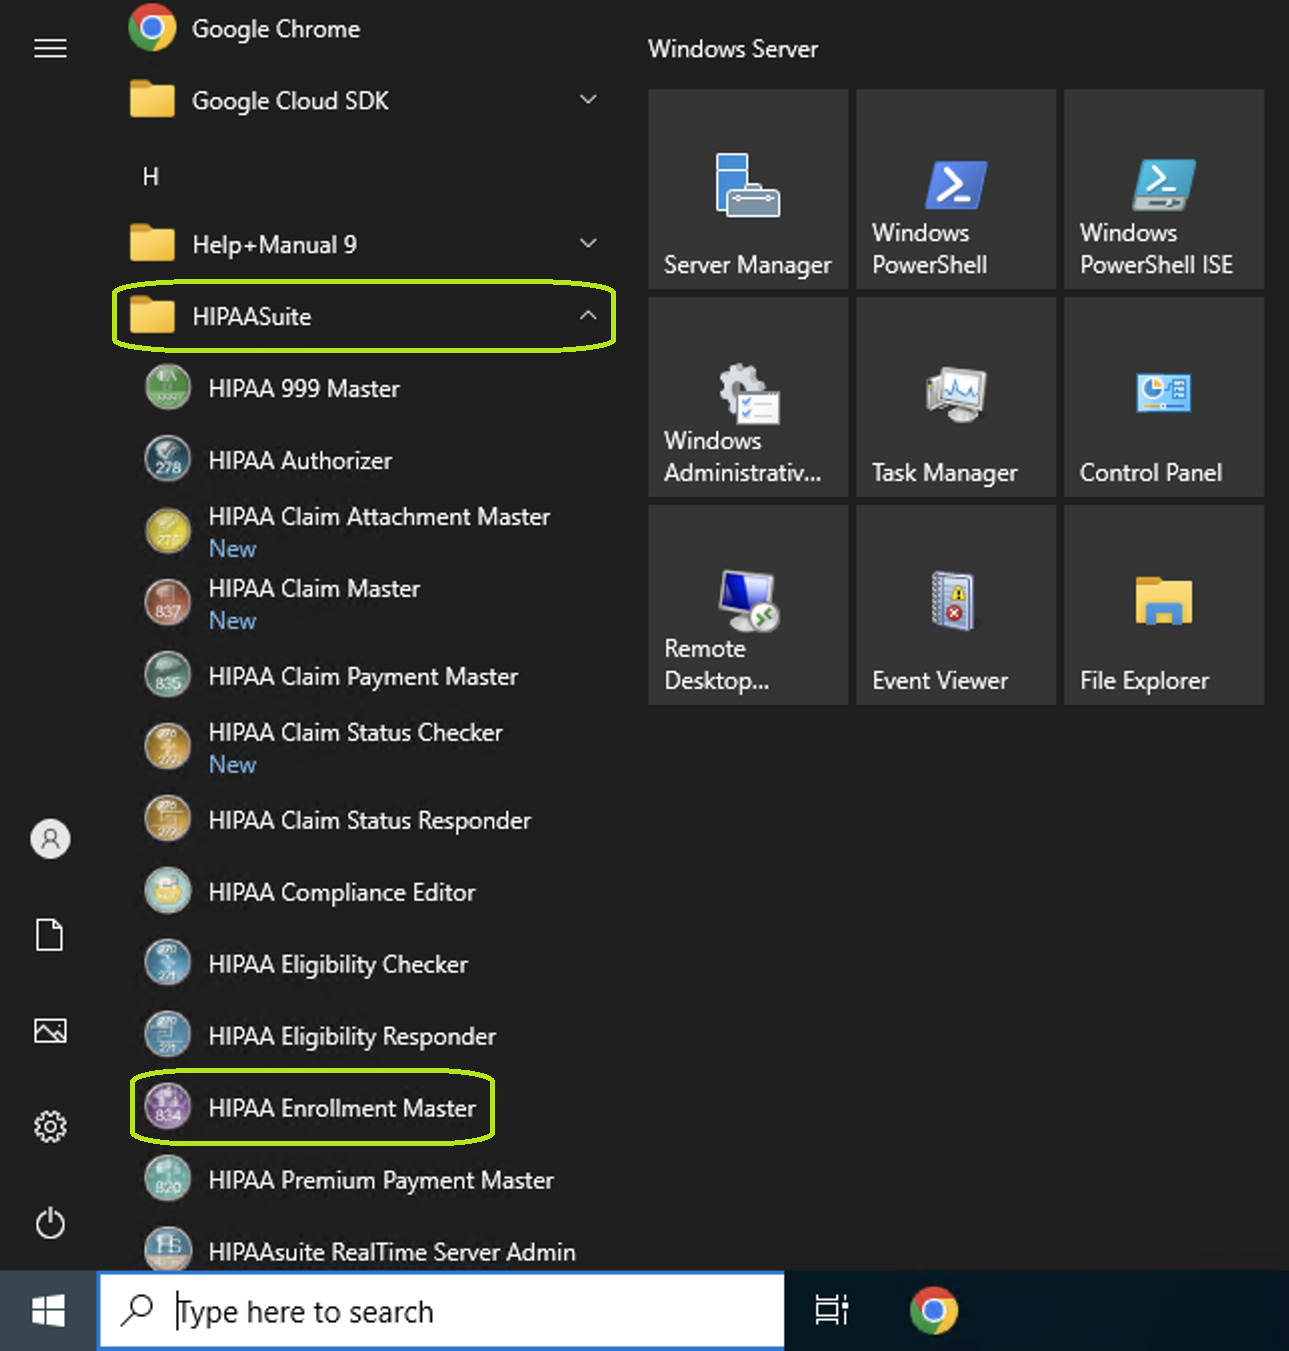The width and height of the screenshot is (1289, 1351).
Task: Click the HIPAA Eligibility Checker icon
Action: tap(168, 964)
